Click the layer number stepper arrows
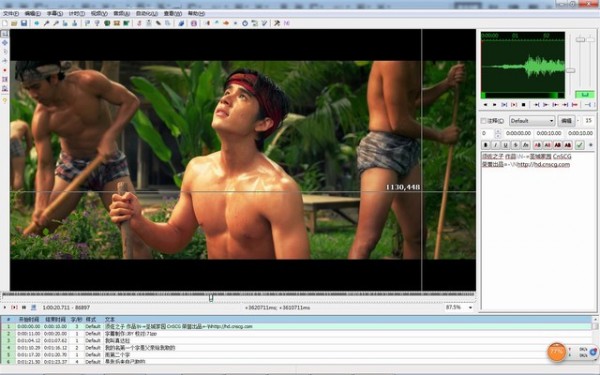 (498, 133)
